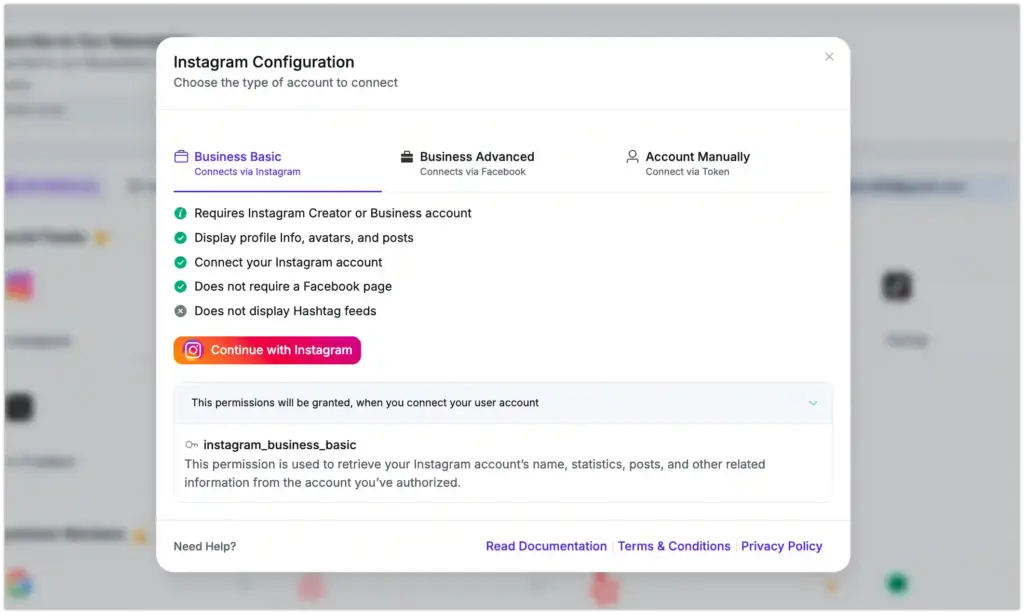Open the Privacy Policy
This screenshot has width=1024, height=614.
(782, 546)
